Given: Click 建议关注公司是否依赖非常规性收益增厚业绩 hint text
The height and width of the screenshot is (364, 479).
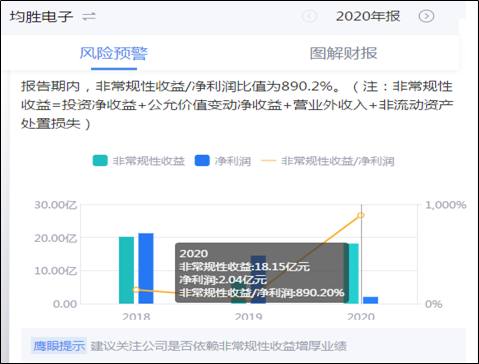Looking at the screenshot, I should 219,346.
